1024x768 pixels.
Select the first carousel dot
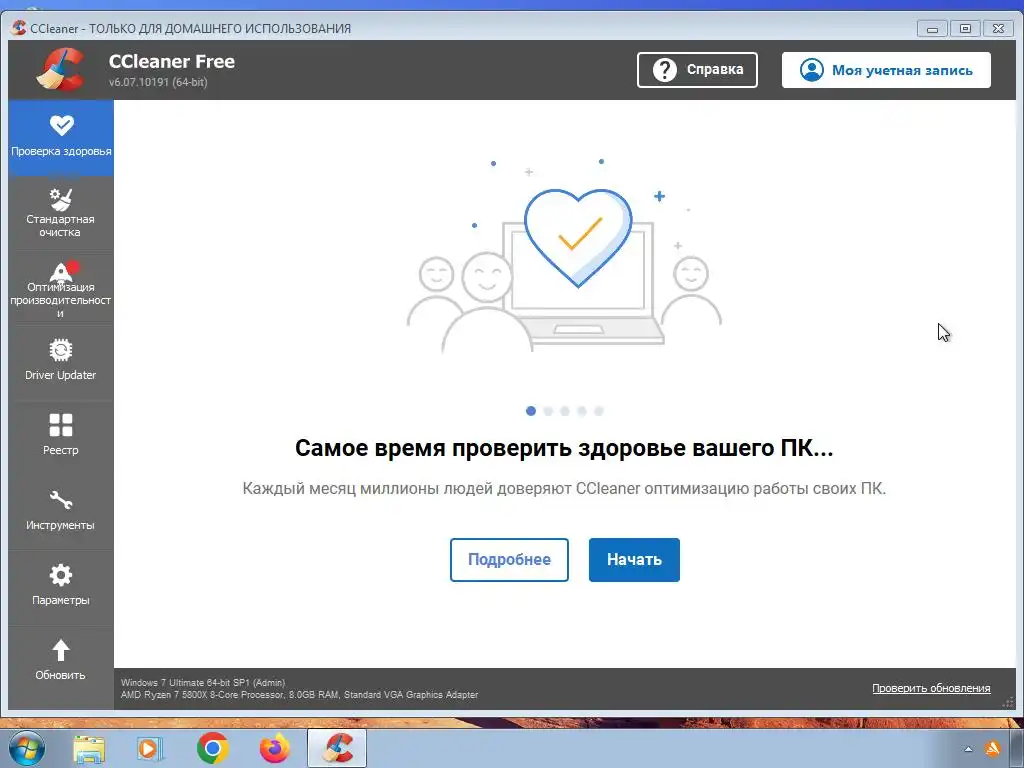531,411
